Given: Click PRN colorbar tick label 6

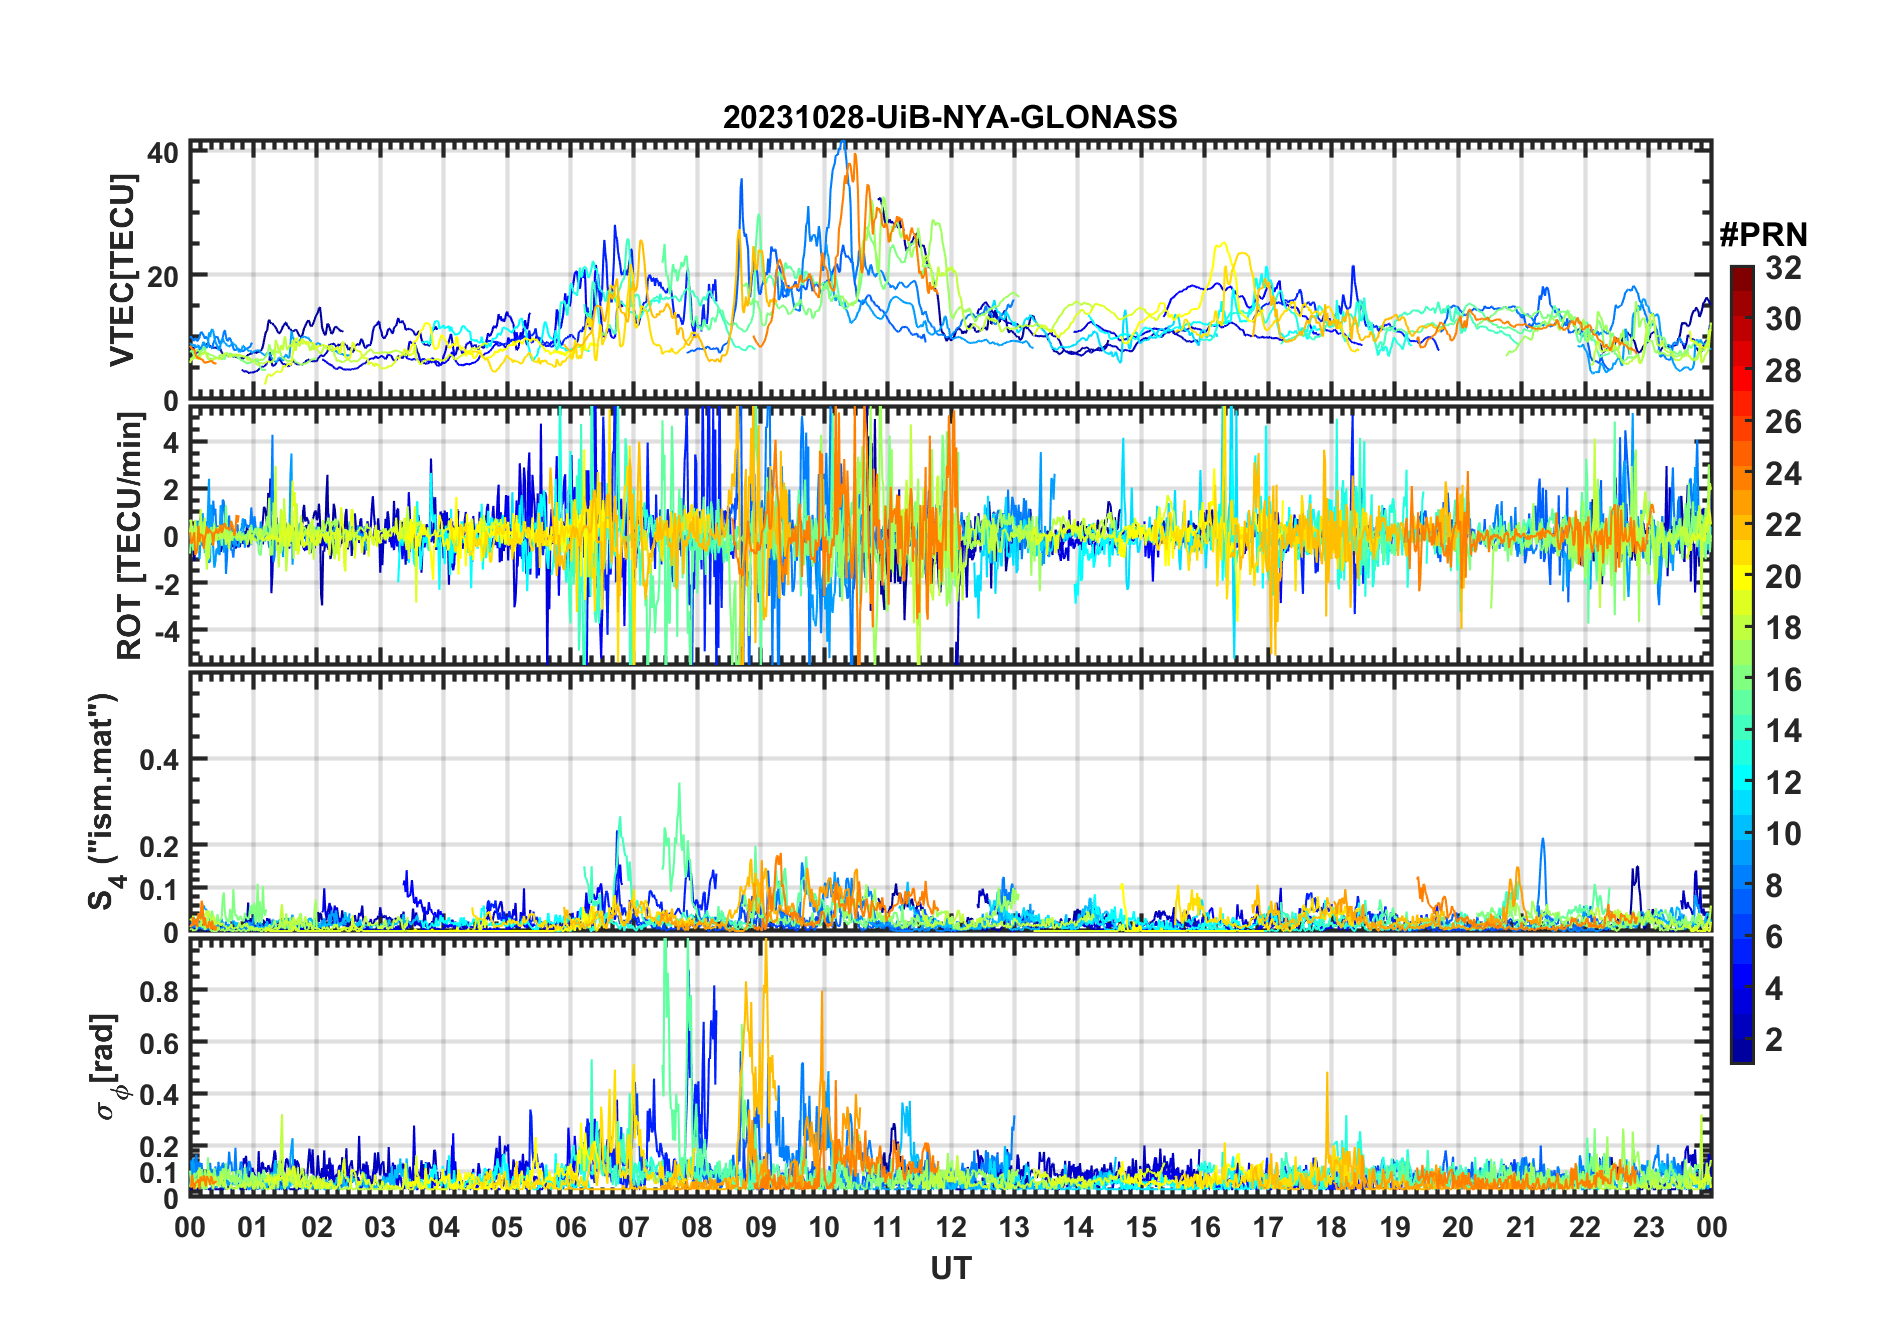Looking at the screenshot, I should coord(1774,937).
